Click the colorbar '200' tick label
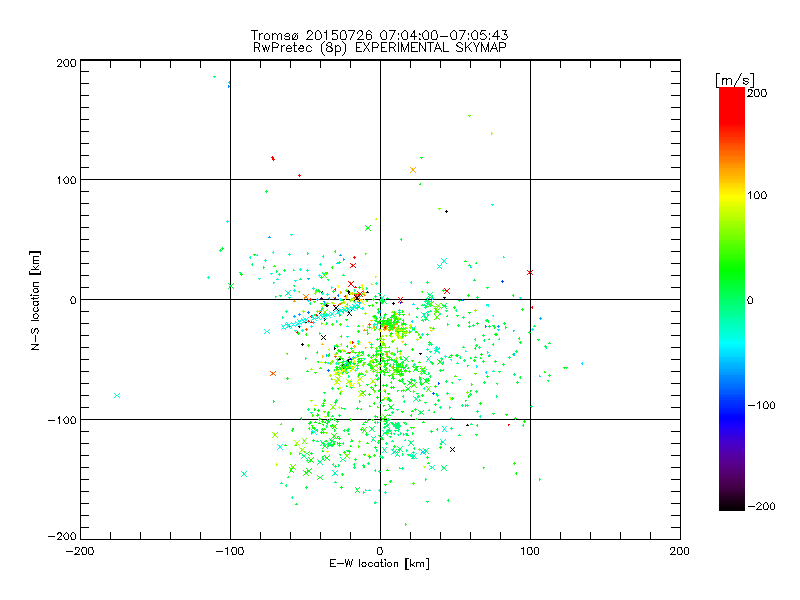Viewport: 800px width, 600px height. point(757,93)
